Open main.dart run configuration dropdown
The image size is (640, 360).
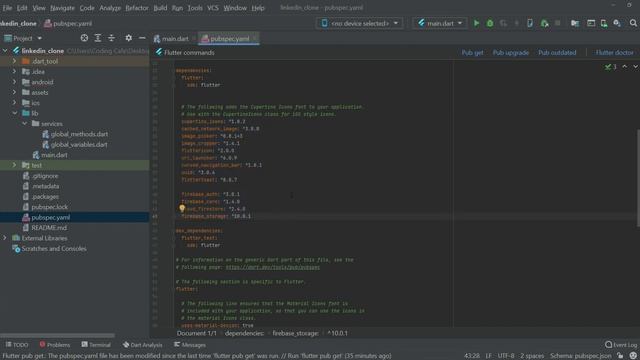click(440, 23)
